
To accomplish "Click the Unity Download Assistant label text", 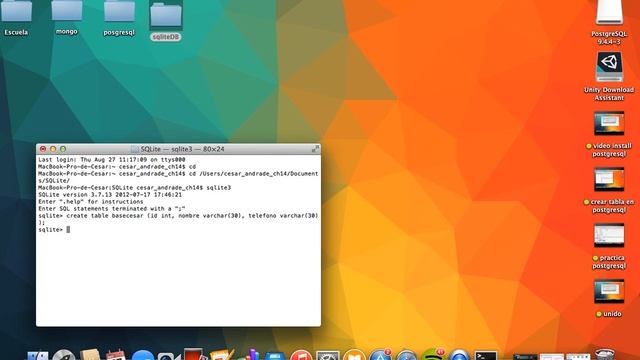I will (x=609, y=94).
